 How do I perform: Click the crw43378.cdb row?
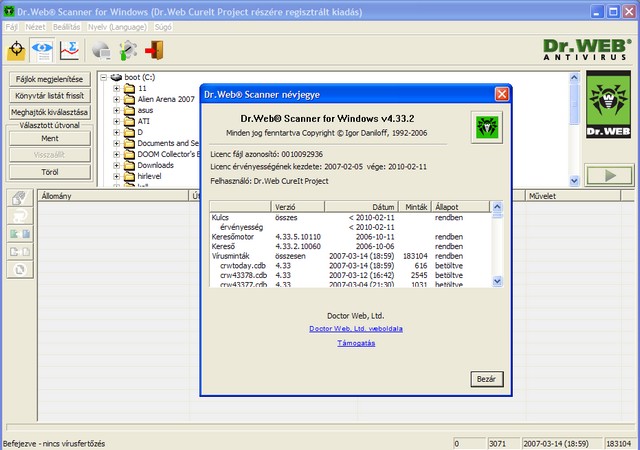pyautogui.click(x=350, y=275)
